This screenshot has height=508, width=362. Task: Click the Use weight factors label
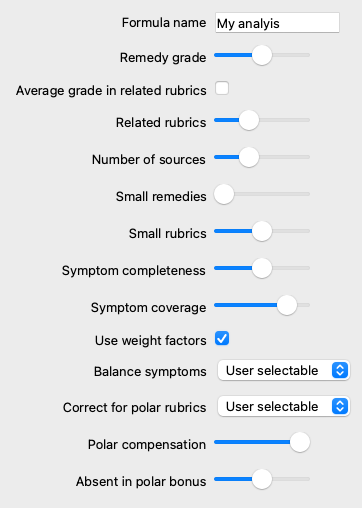[151, 341]
